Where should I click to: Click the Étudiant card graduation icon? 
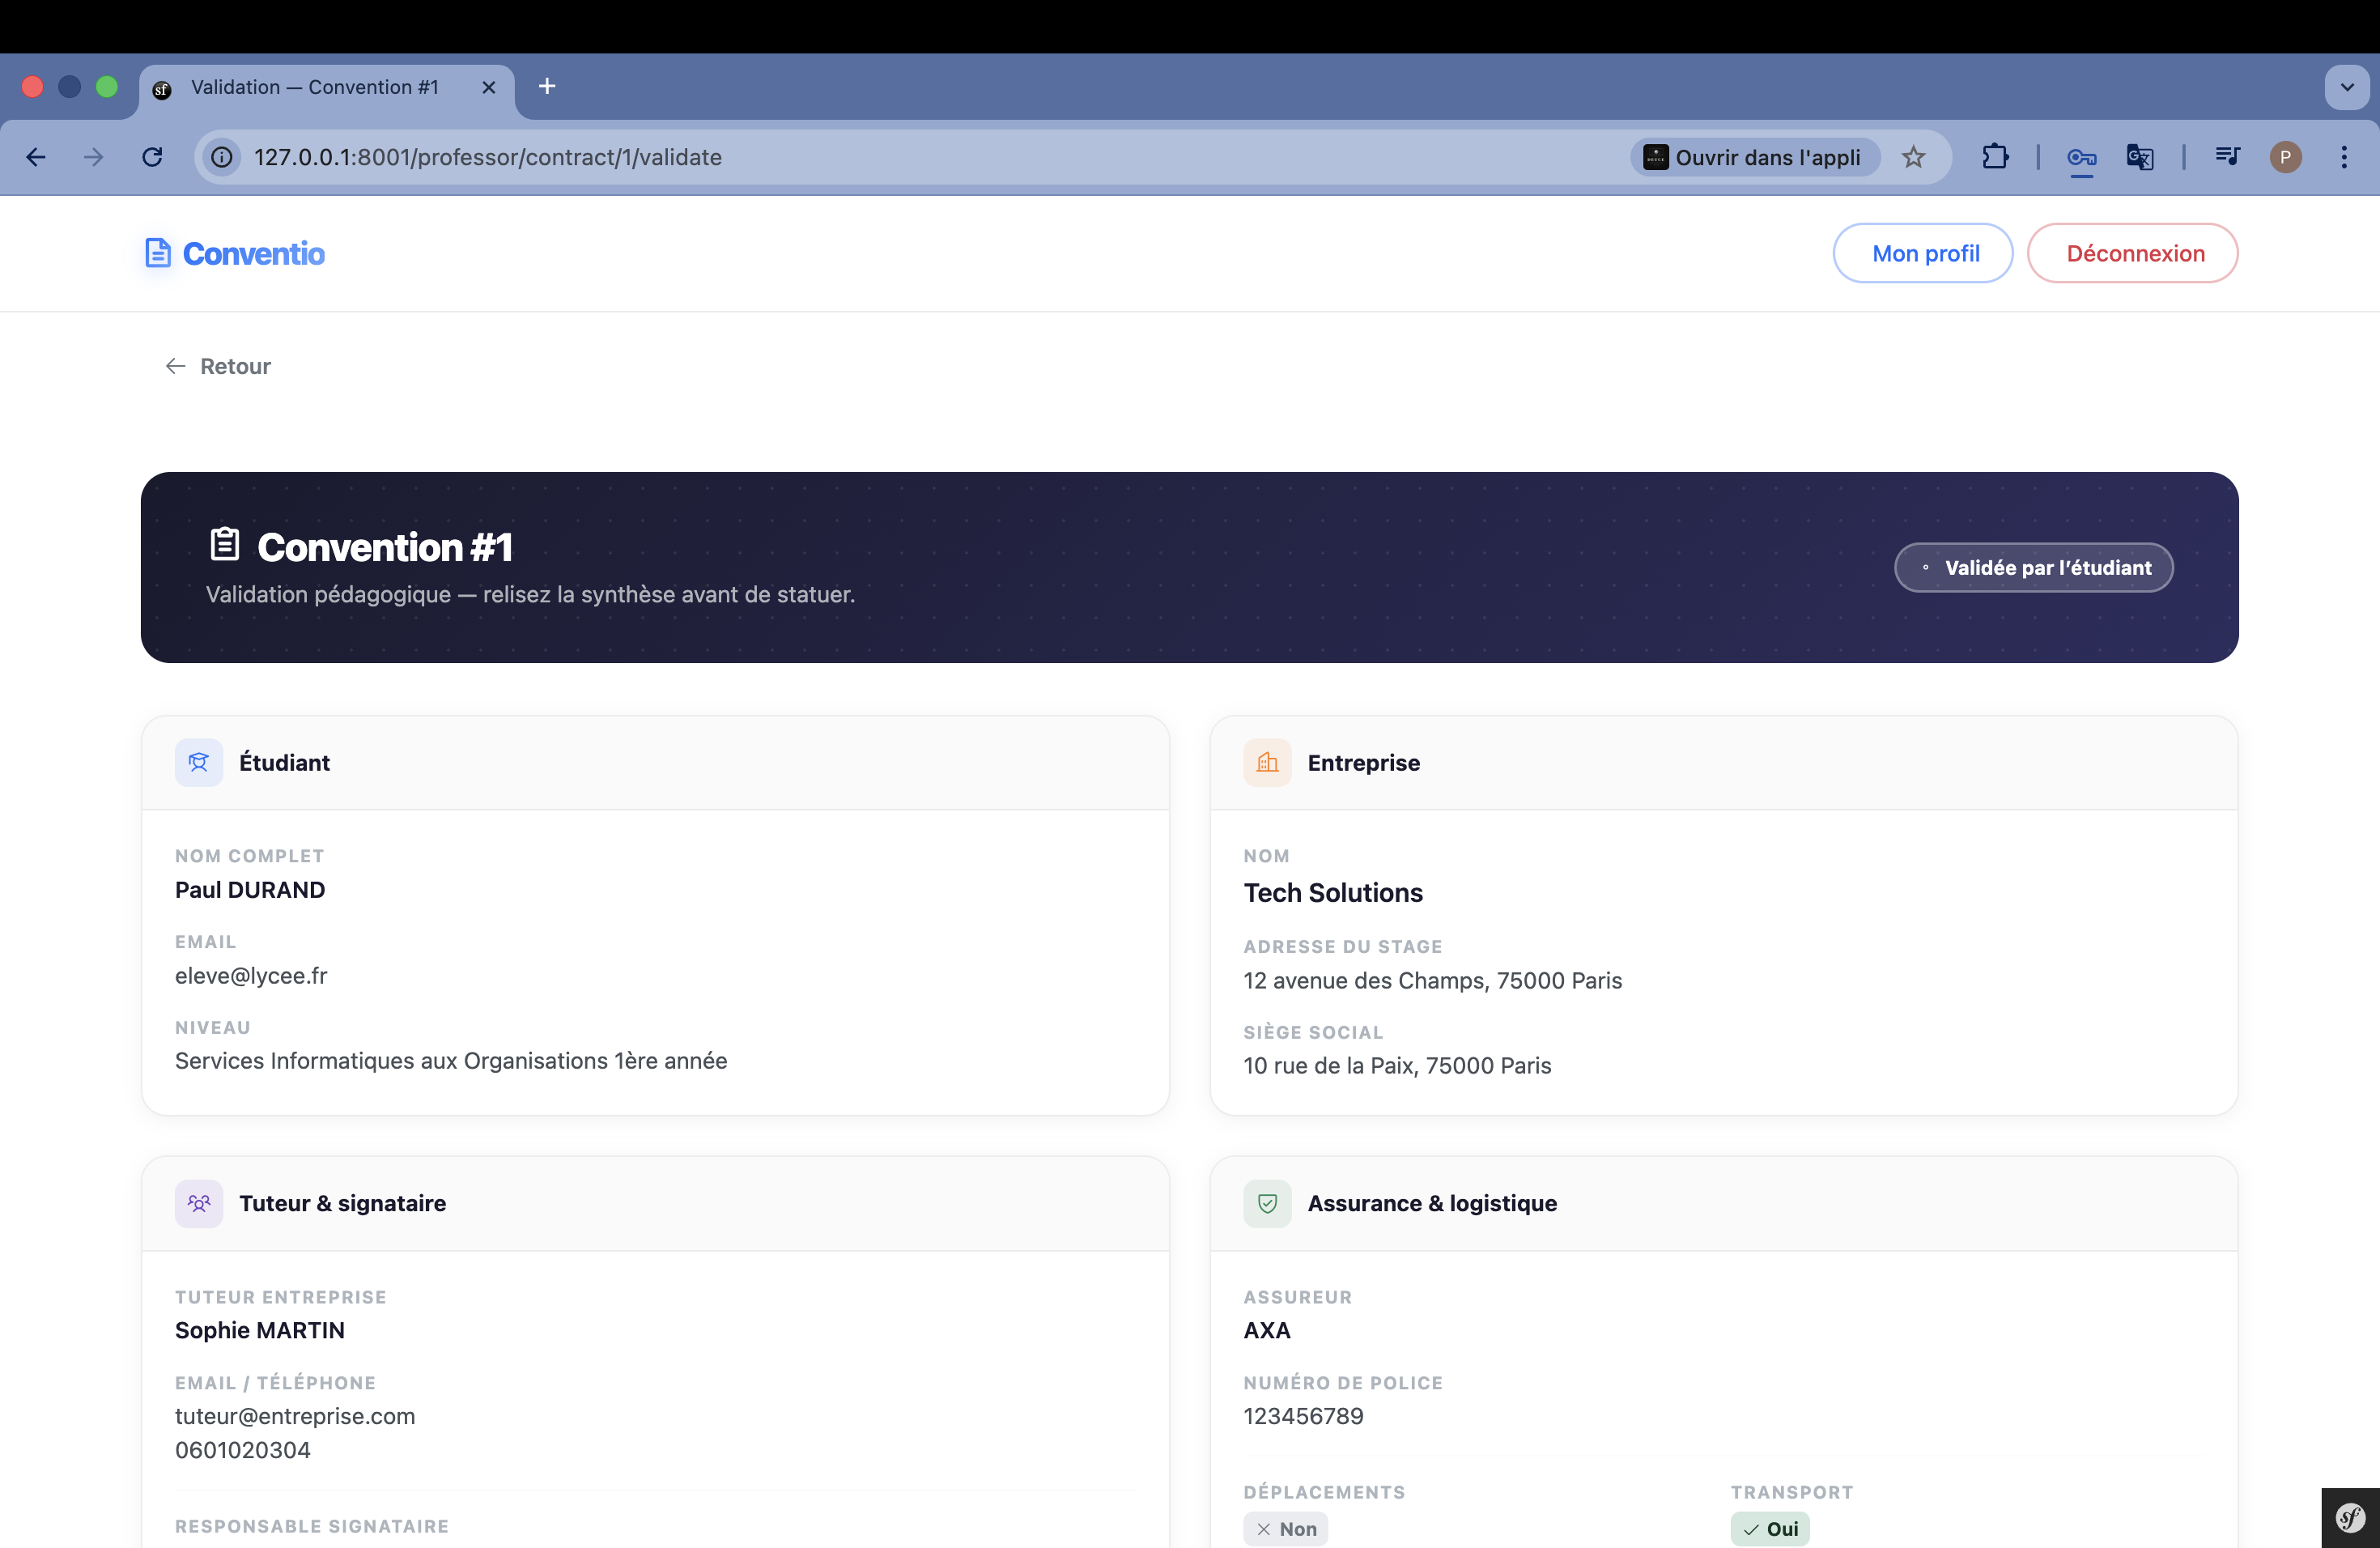[x=199, y=763]
